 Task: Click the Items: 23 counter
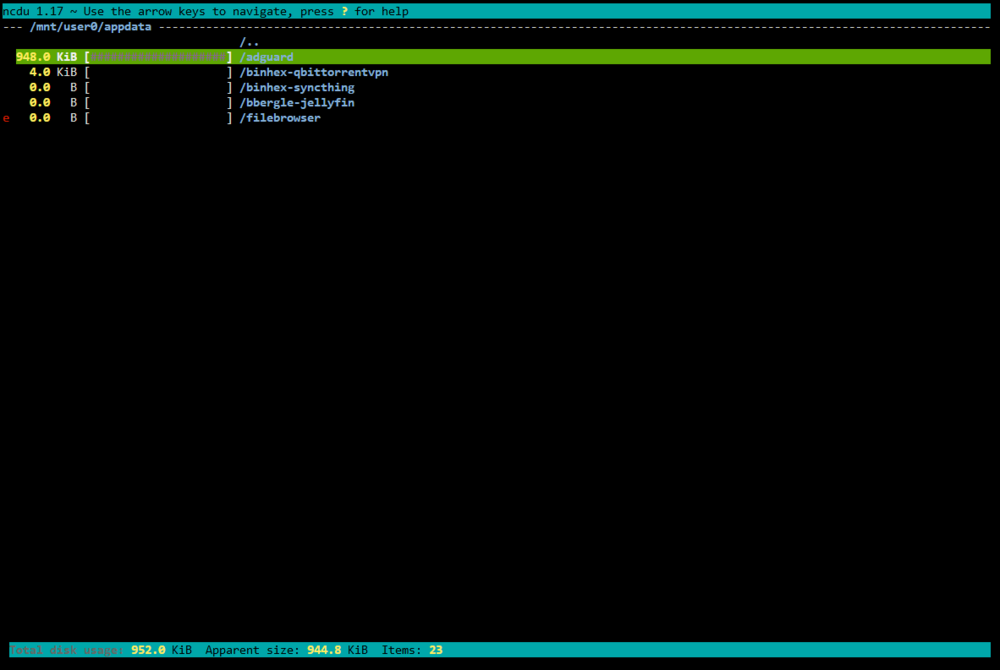coord(412,650)
